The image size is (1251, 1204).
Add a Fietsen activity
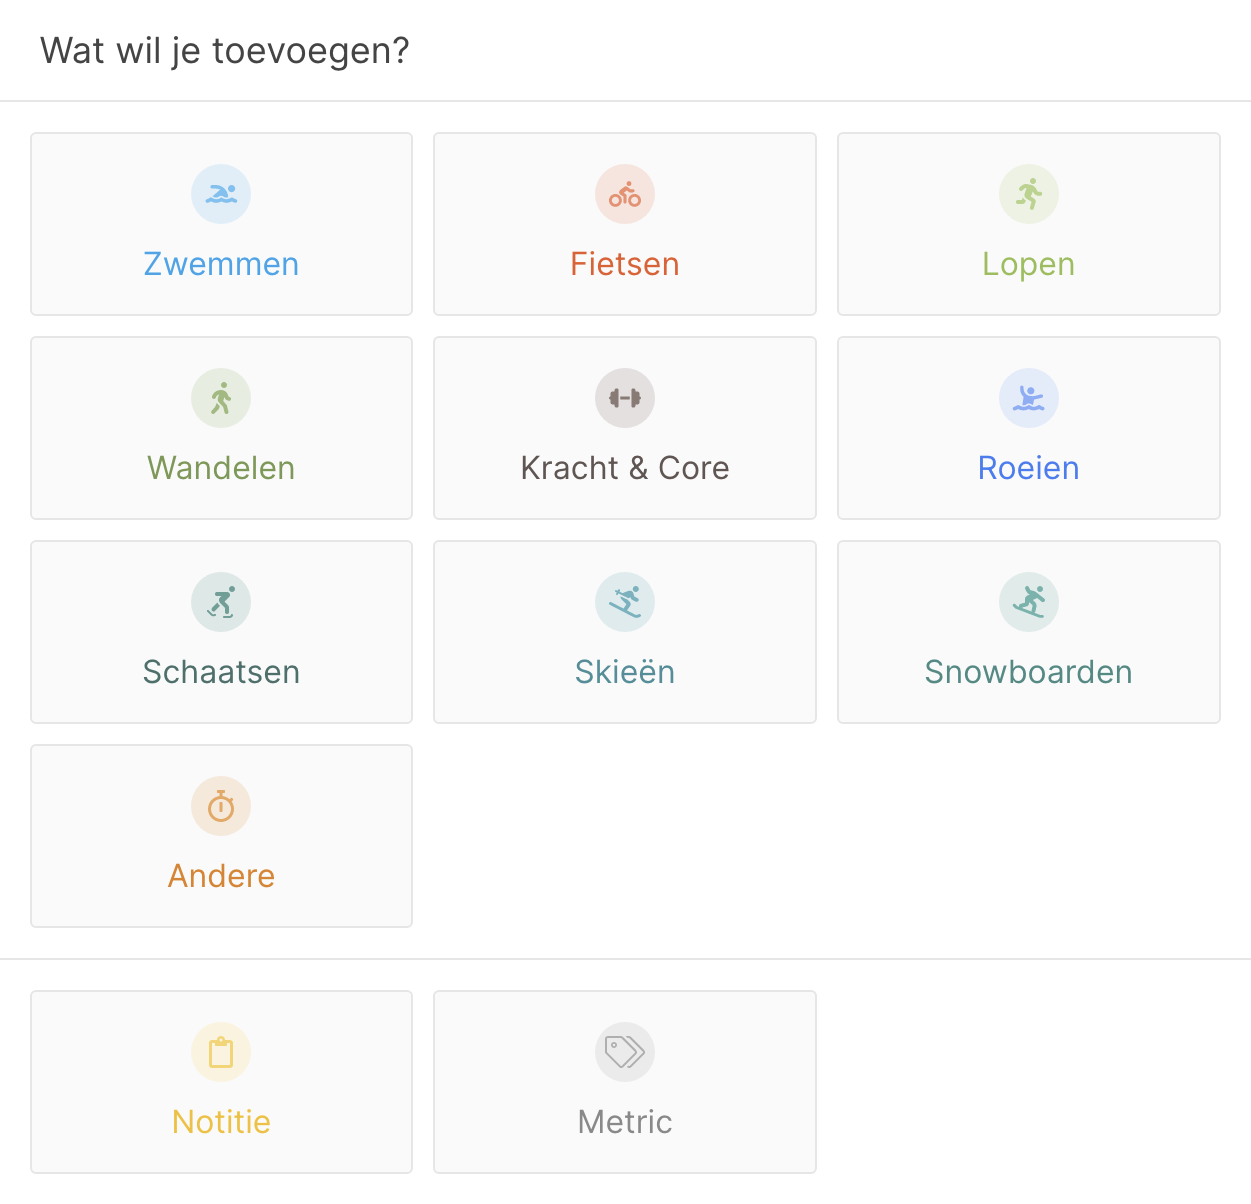pos(625,224)
